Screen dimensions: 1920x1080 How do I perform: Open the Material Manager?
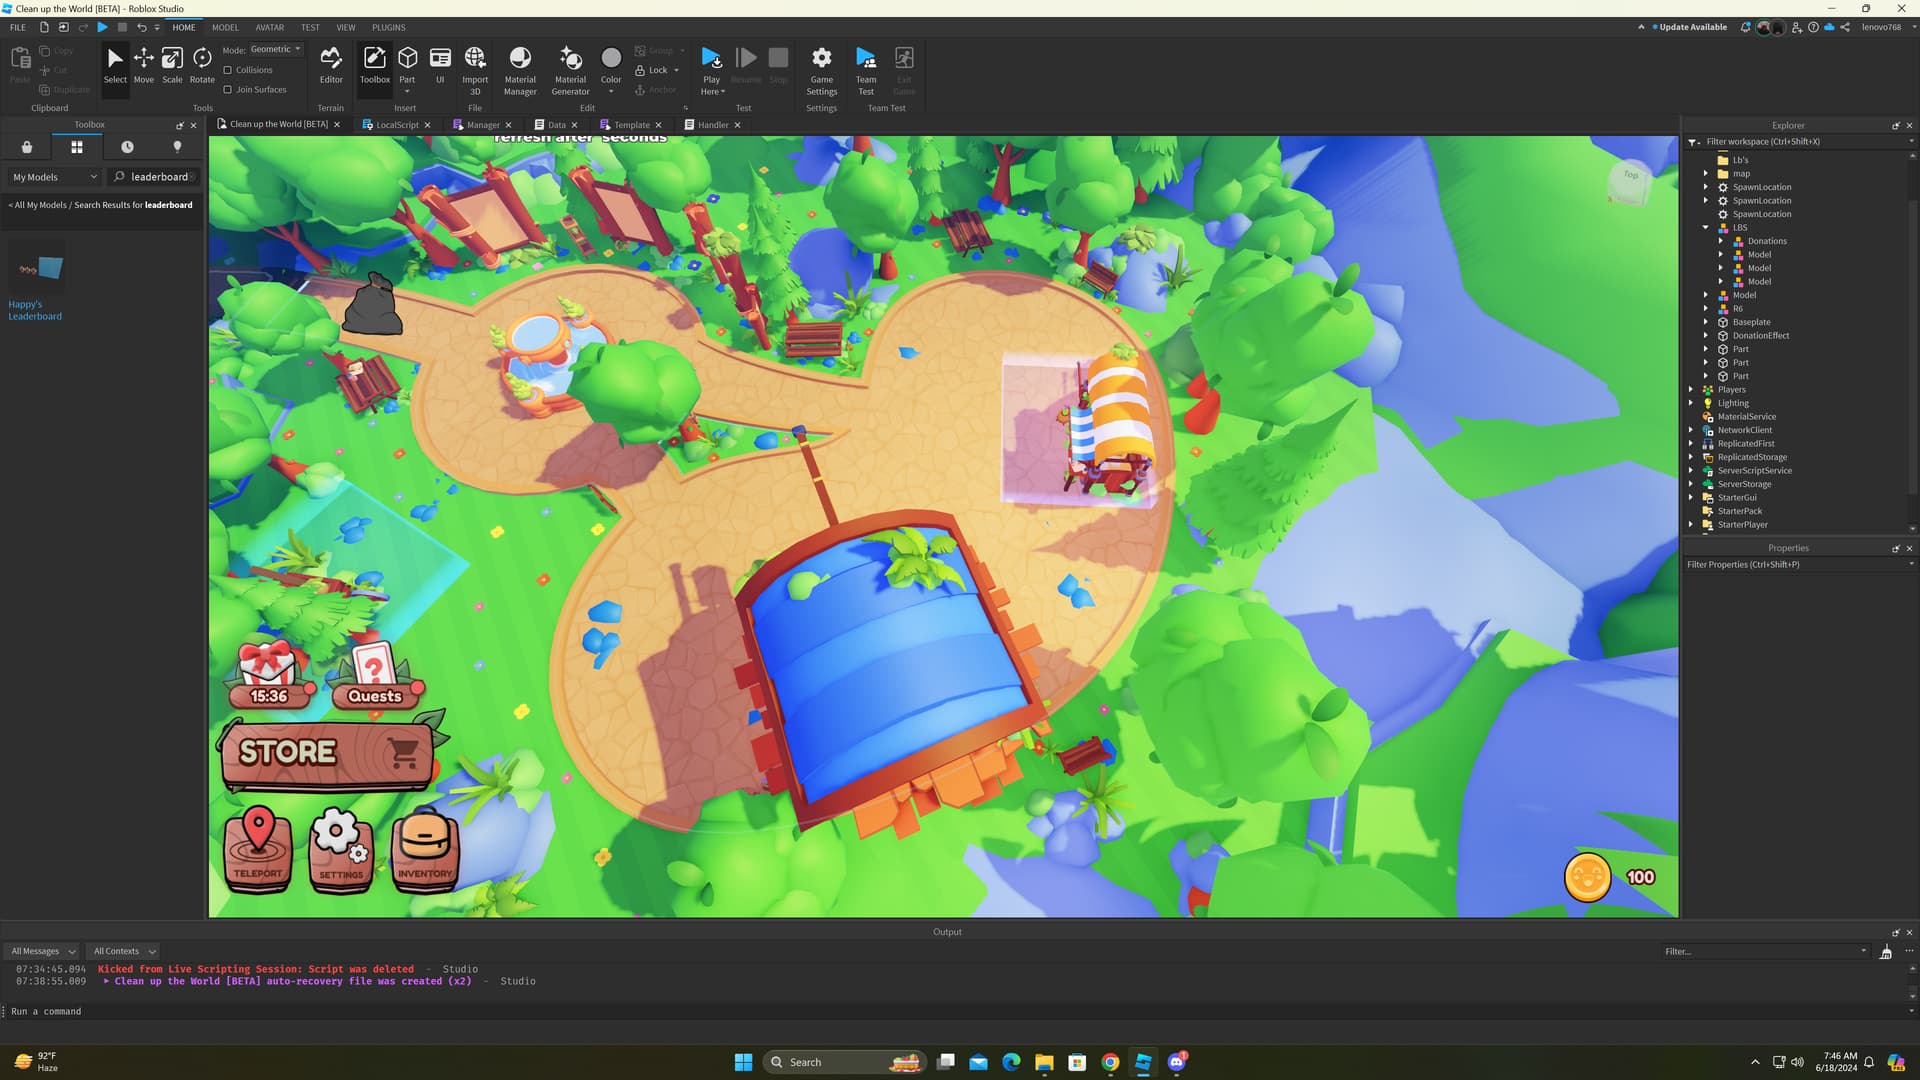click(x=520, y=63)
